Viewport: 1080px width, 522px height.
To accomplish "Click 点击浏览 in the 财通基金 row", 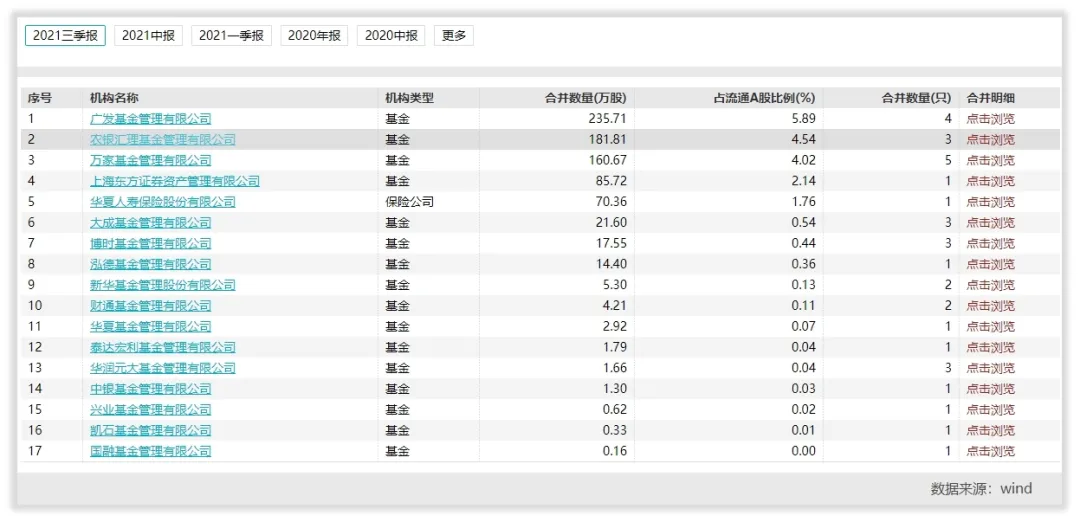I will pos(990,306).
